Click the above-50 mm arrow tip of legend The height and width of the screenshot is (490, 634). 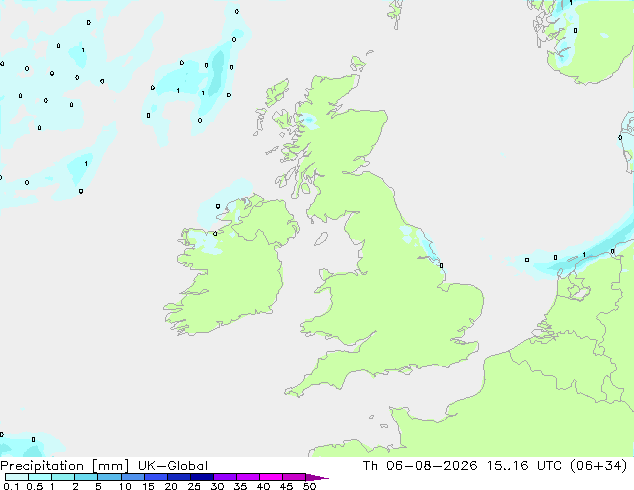click(x=317, y=477)
